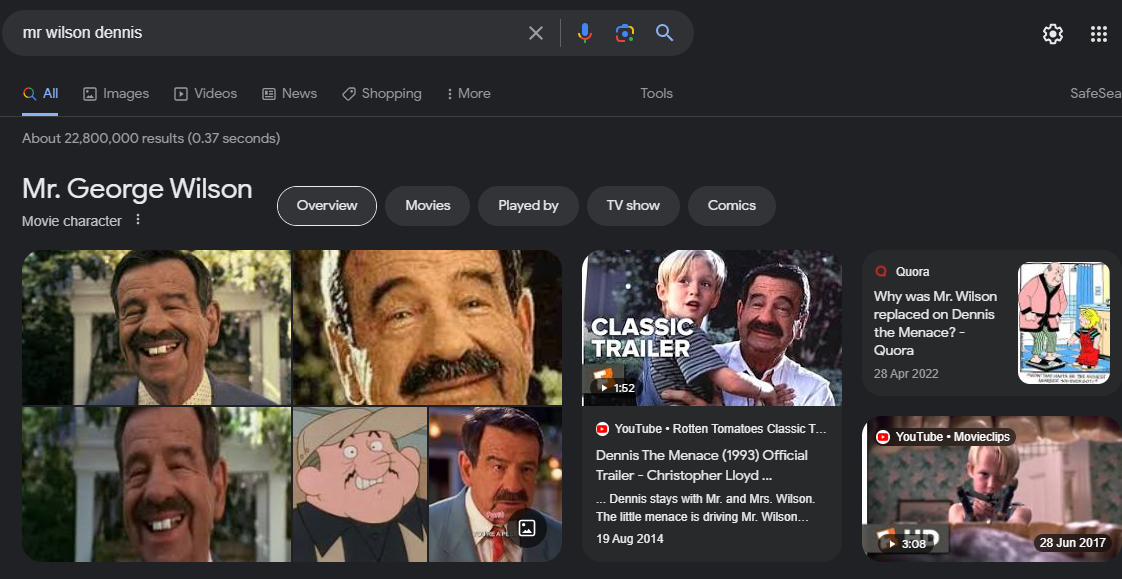The width and height of the screenshot is (1122, 579).
Task: Click the 19 Aug 2014 date text
Action: [630, 538]
